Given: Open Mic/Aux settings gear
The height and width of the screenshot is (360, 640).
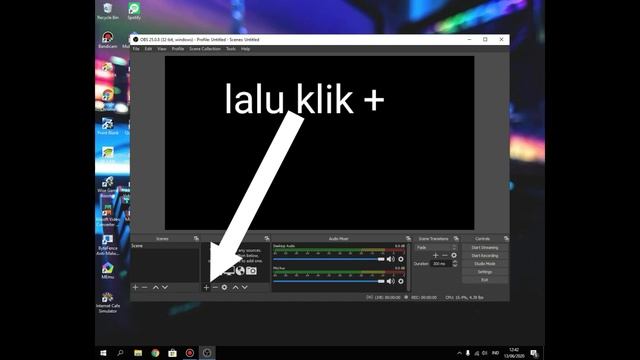Looking at the screenshot, I should [401, 281].
